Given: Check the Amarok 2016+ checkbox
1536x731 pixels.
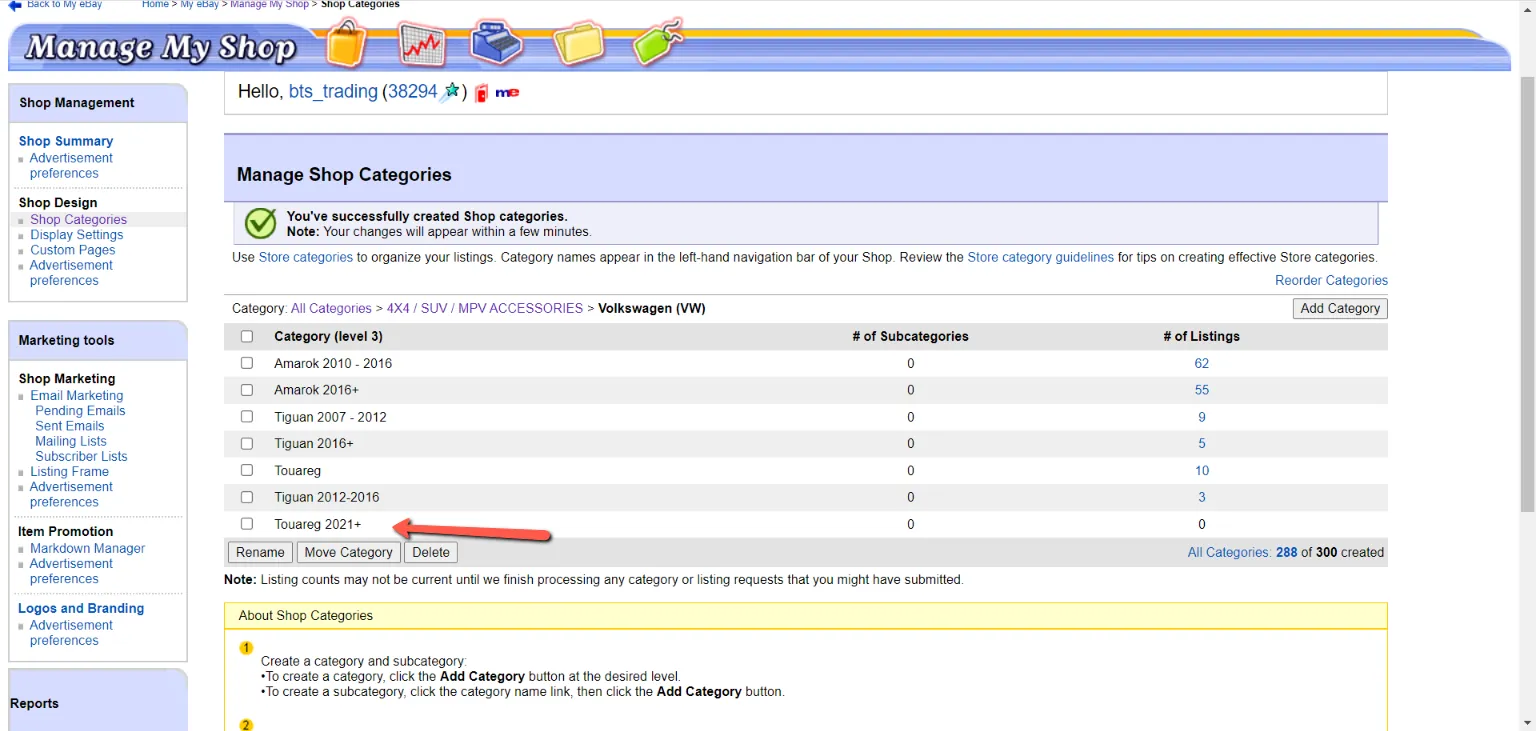Looking at the screenshot, I should click(x=247, y=390).
